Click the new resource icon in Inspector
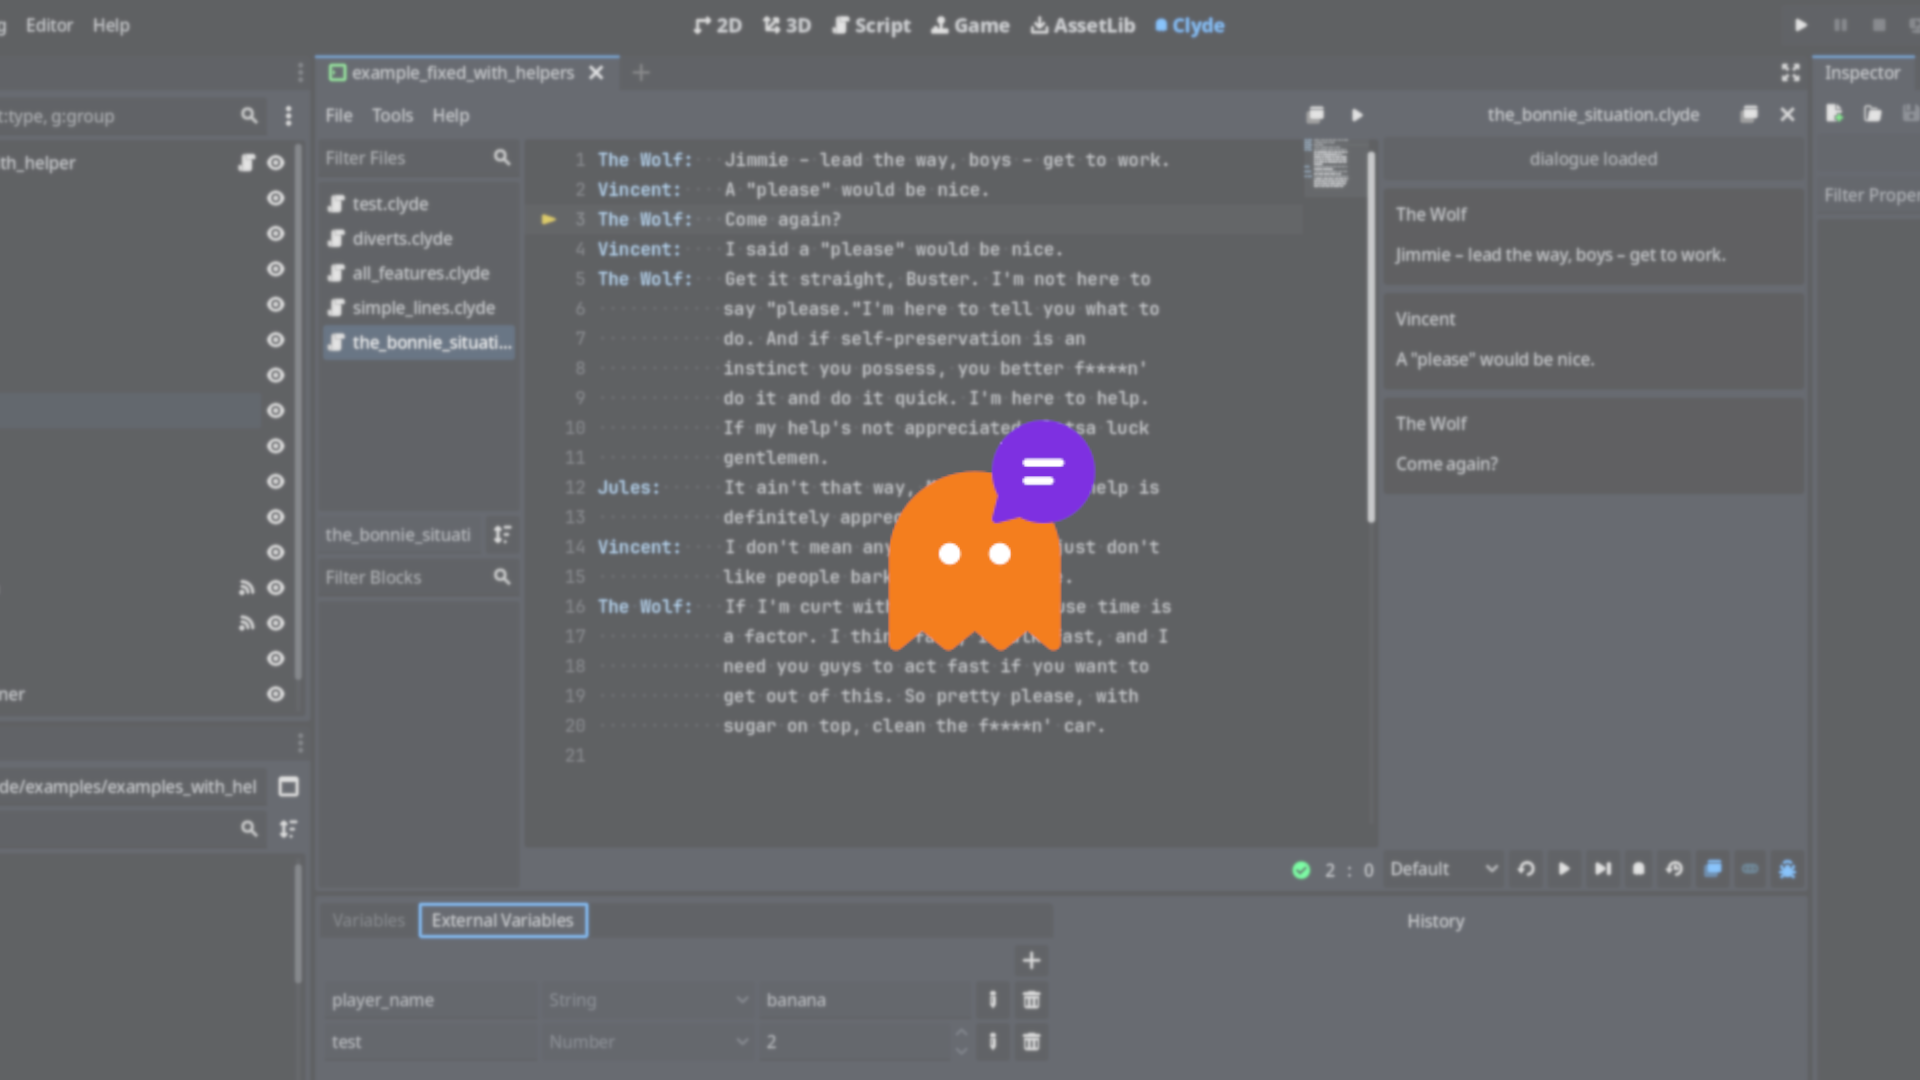This screenshot has width=1920, height=1080. (x=1834, y=114)
